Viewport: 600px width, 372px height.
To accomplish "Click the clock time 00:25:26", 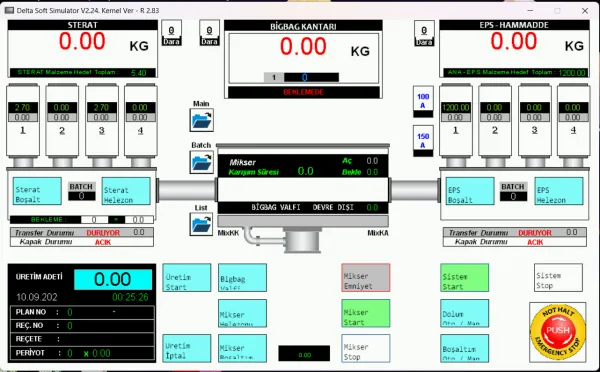I will 130,297.
